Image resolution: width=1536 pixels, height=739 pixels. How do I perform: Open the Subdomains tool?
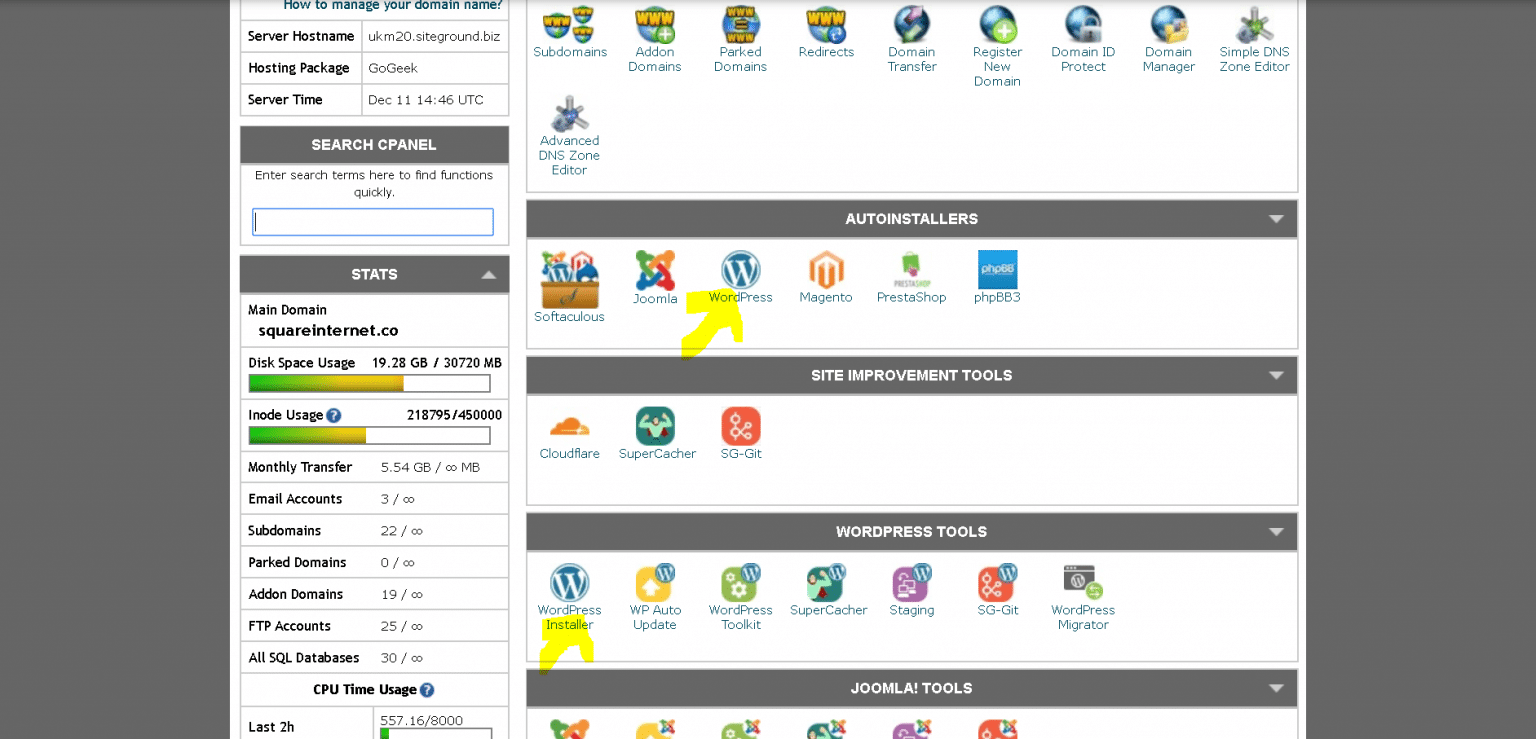coord(569,32)
